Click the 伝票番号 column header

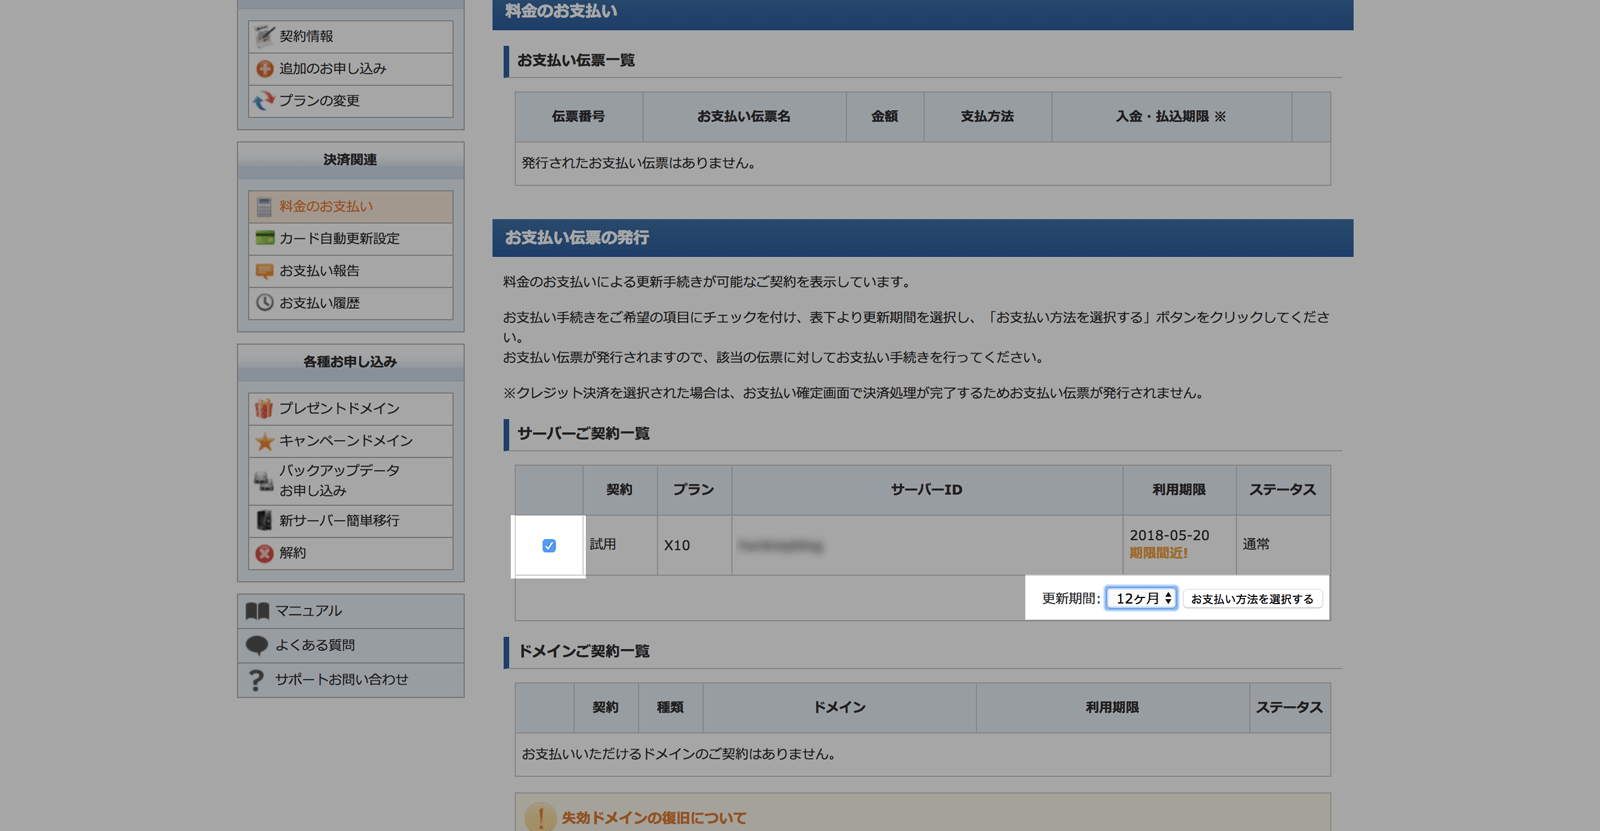tap(578, 117)
